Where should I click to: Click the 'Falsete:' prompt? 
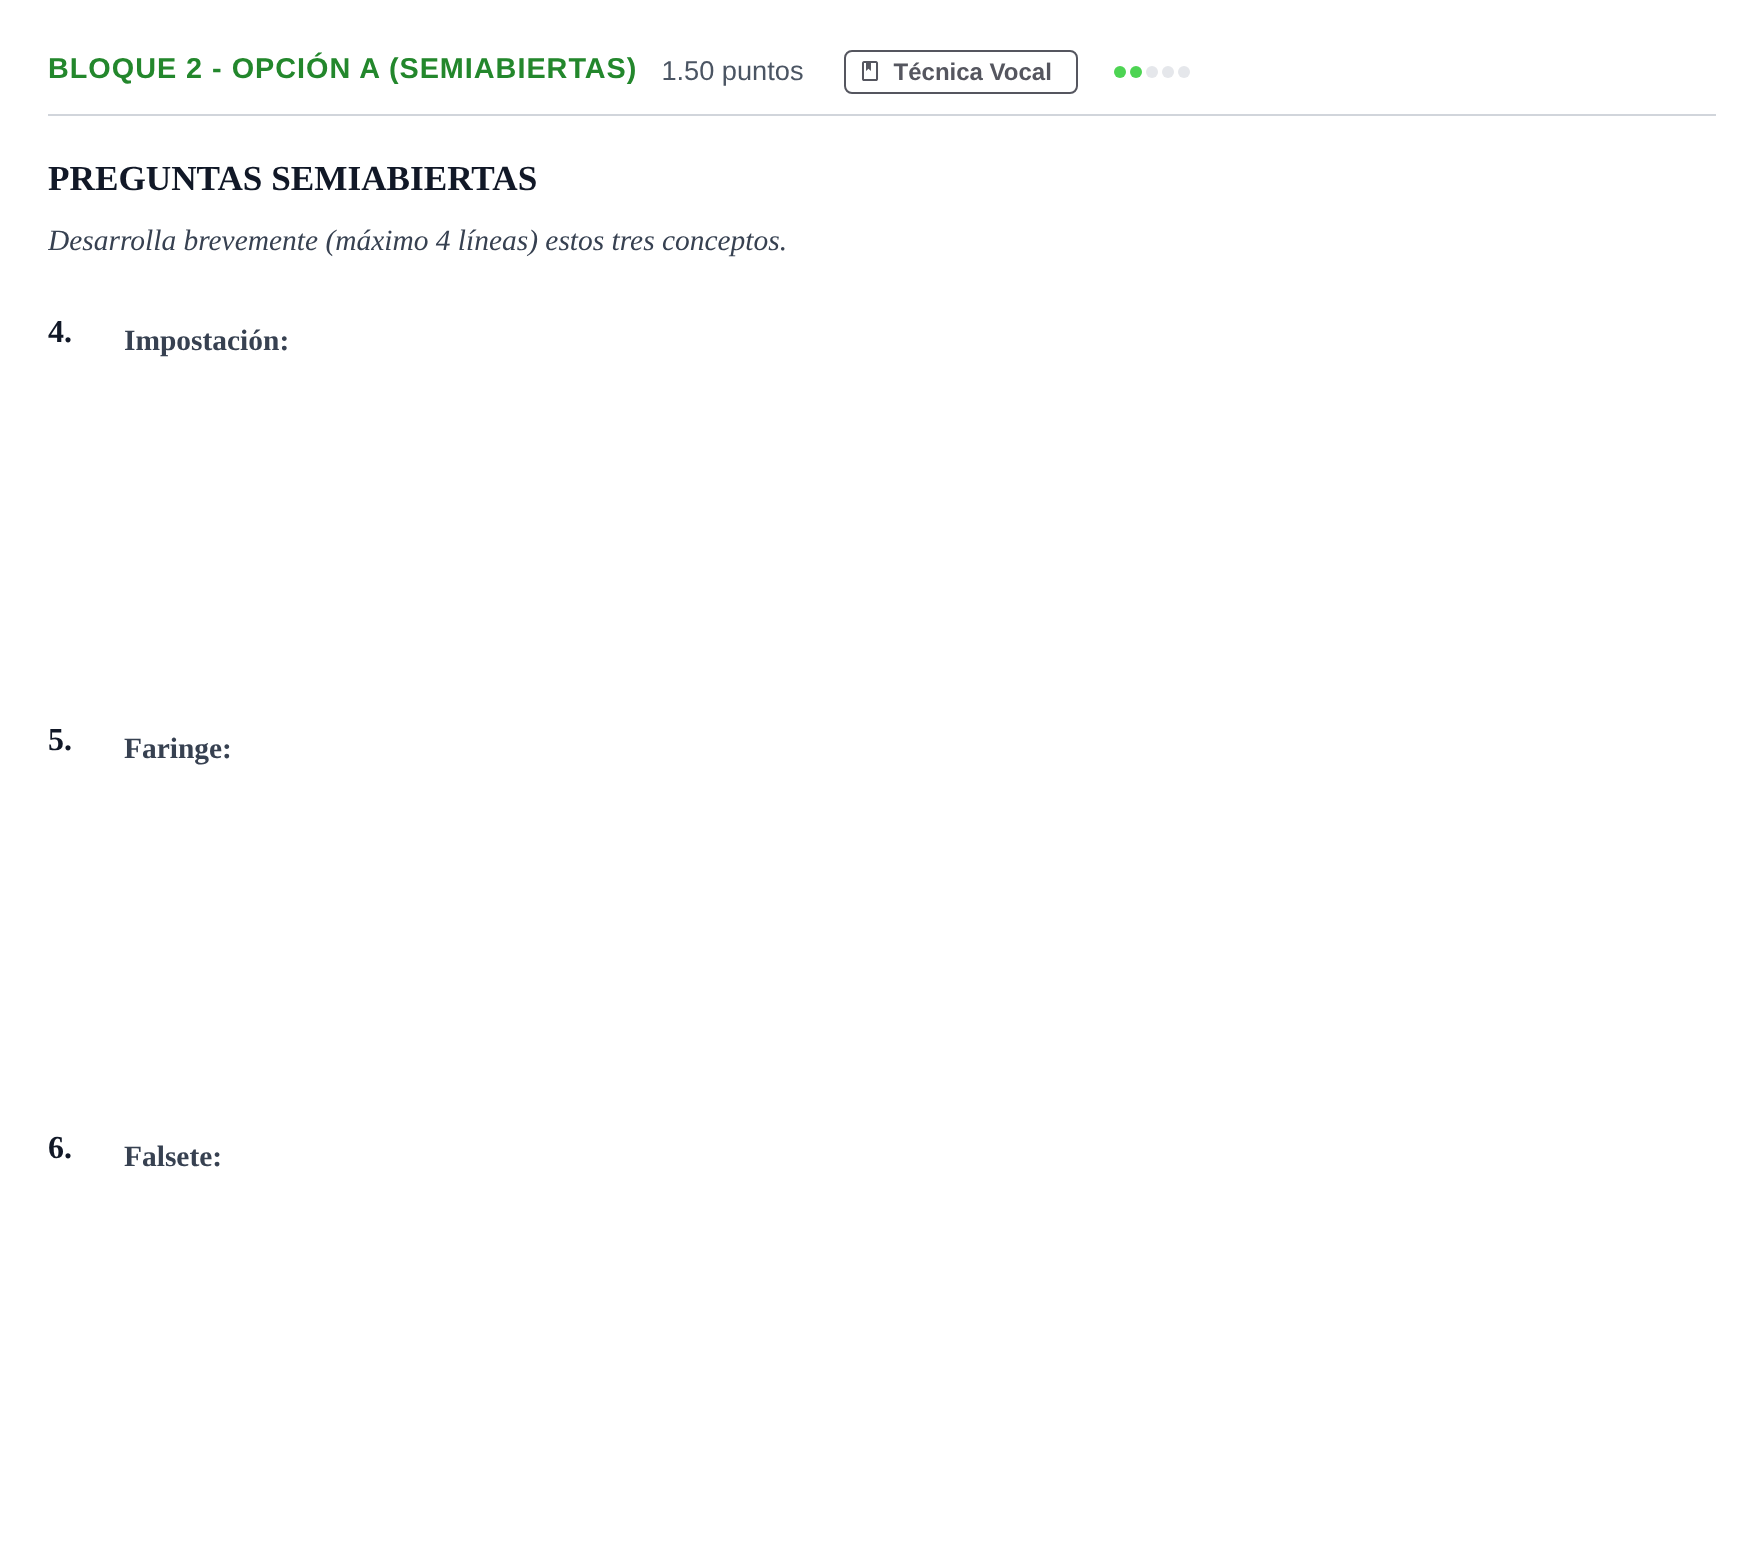pos(172,1157)
